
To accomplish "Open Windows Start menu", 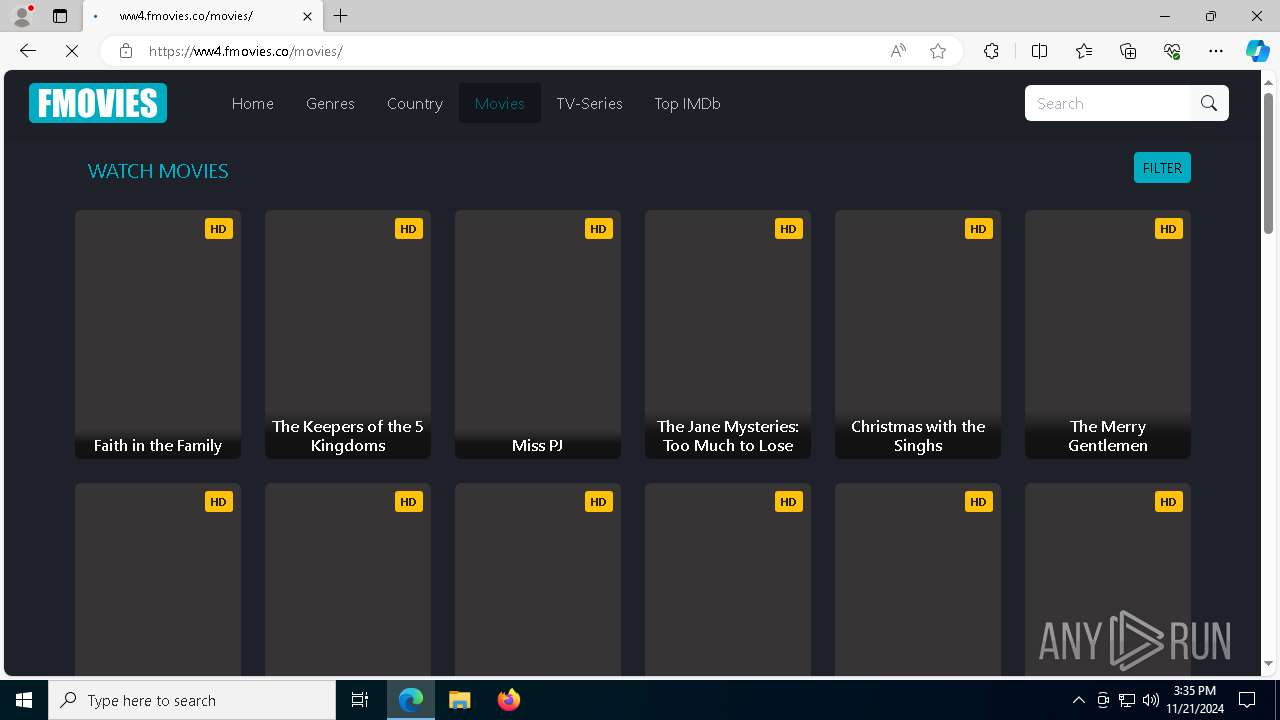I will click(x=24, y=700).
